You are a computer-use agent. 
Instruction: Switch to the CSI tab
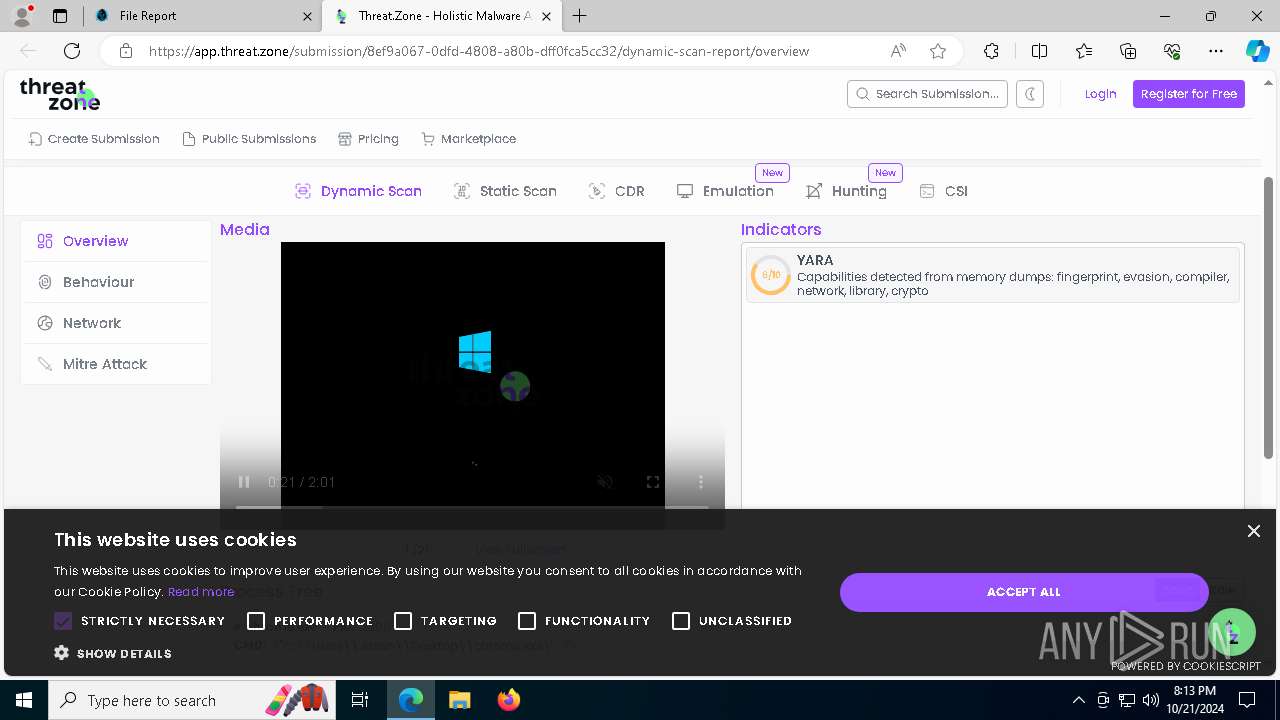943,191
